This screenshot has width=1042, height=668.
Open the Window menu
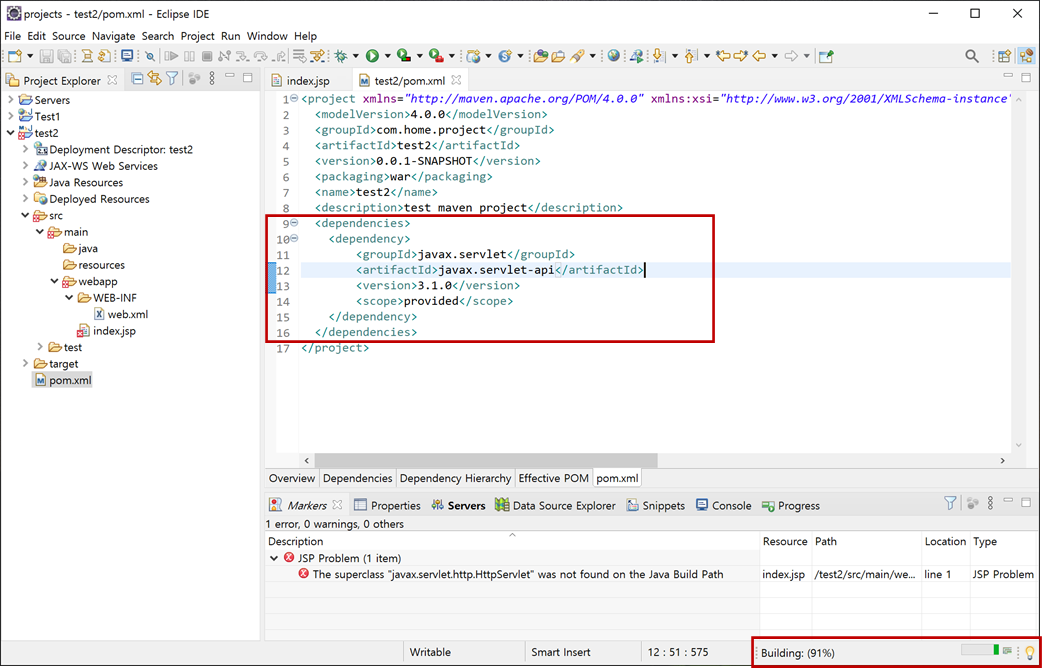pos(267,36)
